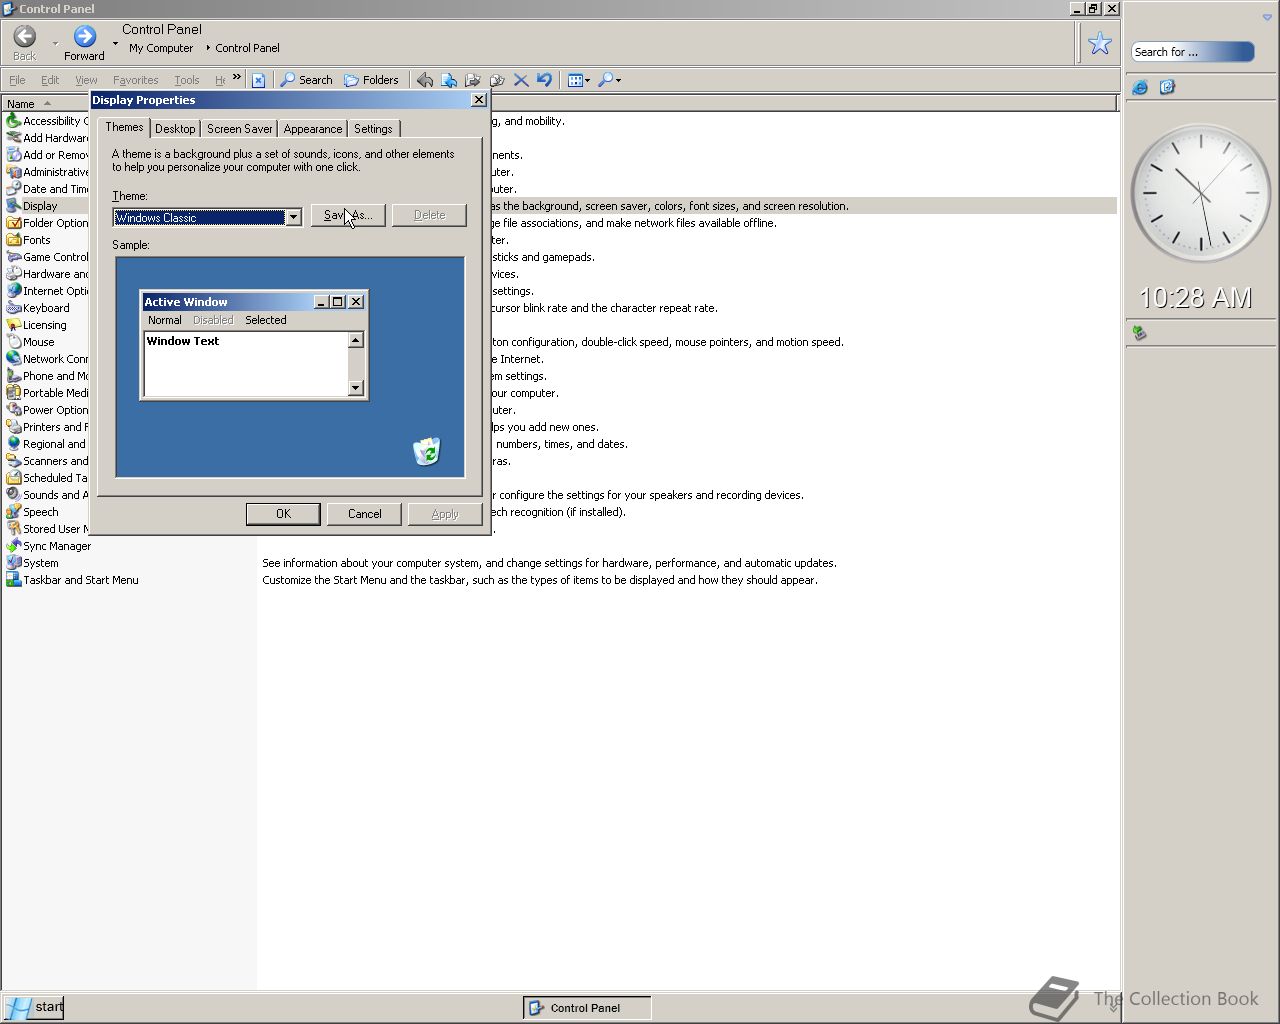Select the Power Options item
Screen dimensions: 1280x1024
click(x=47, y=410)
